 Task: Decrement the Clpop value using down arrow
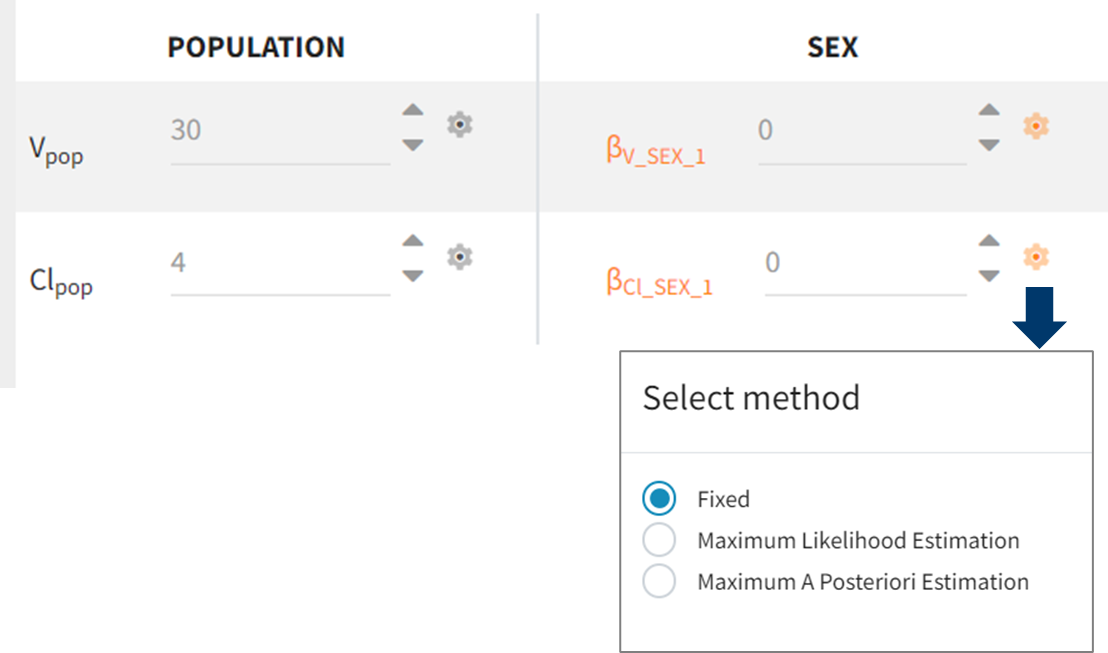click(413, 276)
